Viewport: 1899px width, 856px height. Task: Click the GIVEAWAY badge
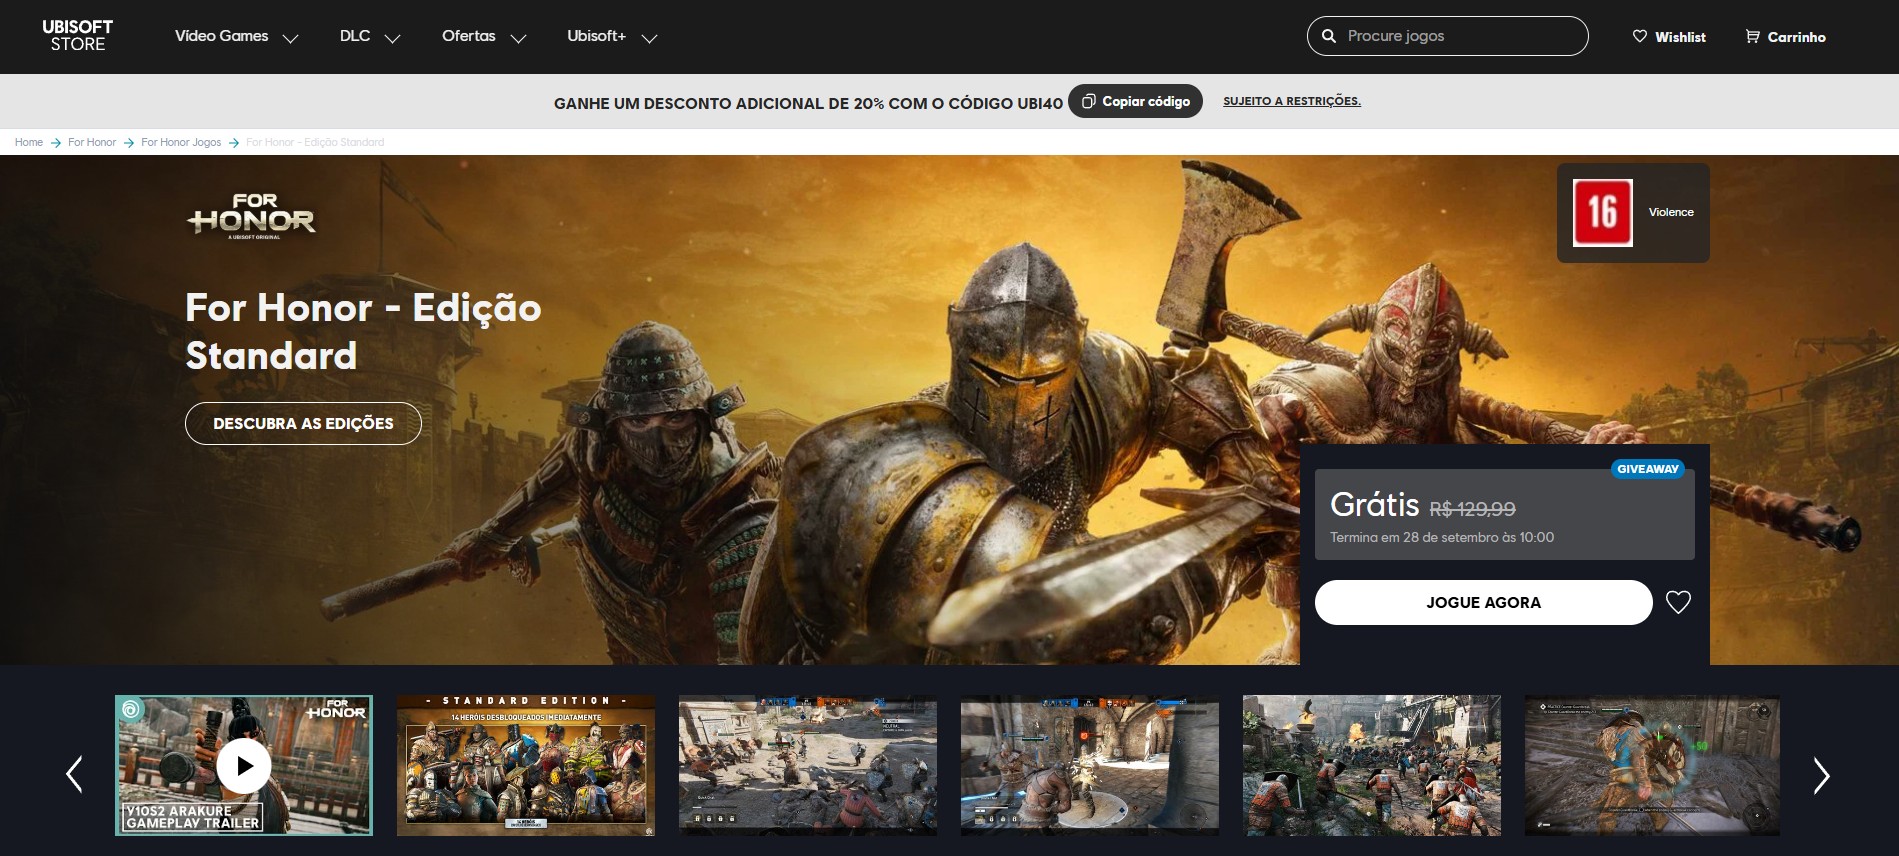1648,469
